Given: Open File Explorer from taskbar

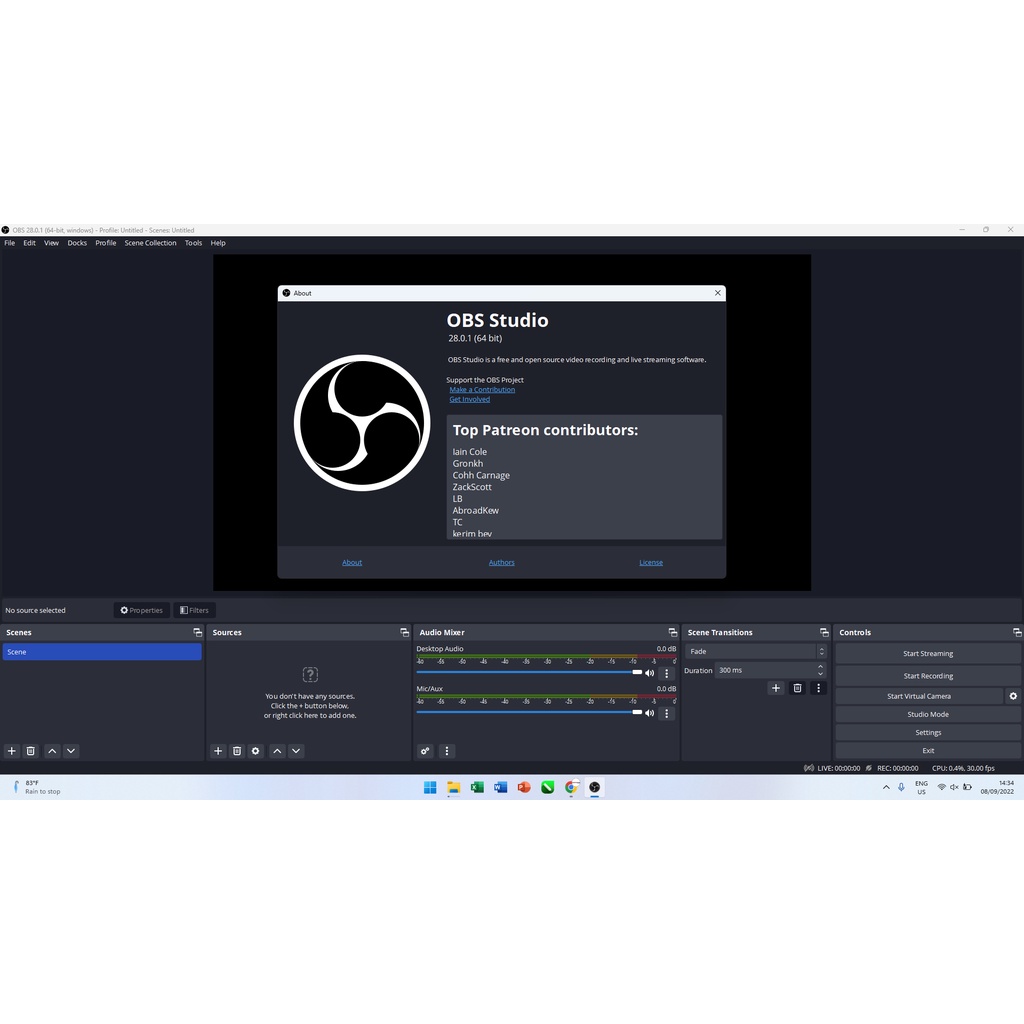Looking at the screenshot, I should pos(454,788).
